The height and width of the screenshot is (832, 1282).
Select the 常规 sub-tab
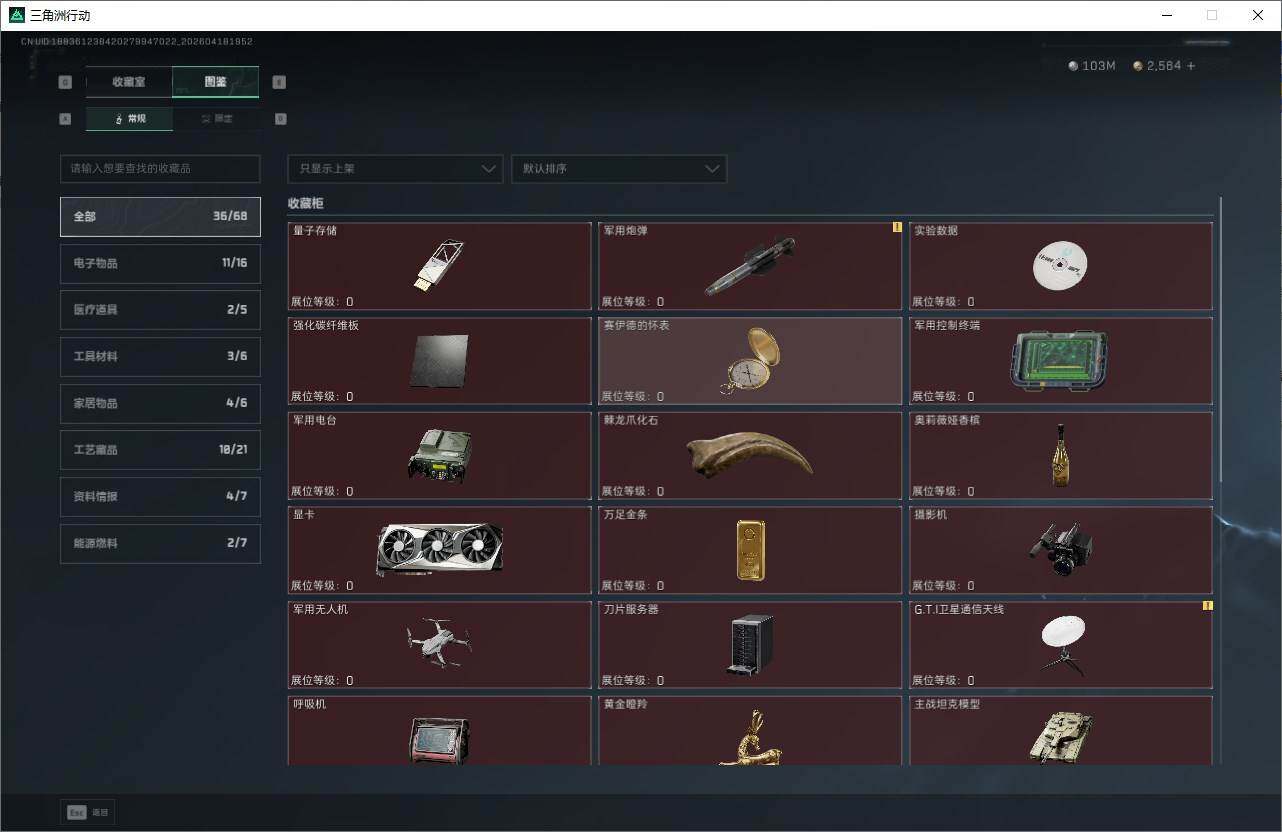130,119
